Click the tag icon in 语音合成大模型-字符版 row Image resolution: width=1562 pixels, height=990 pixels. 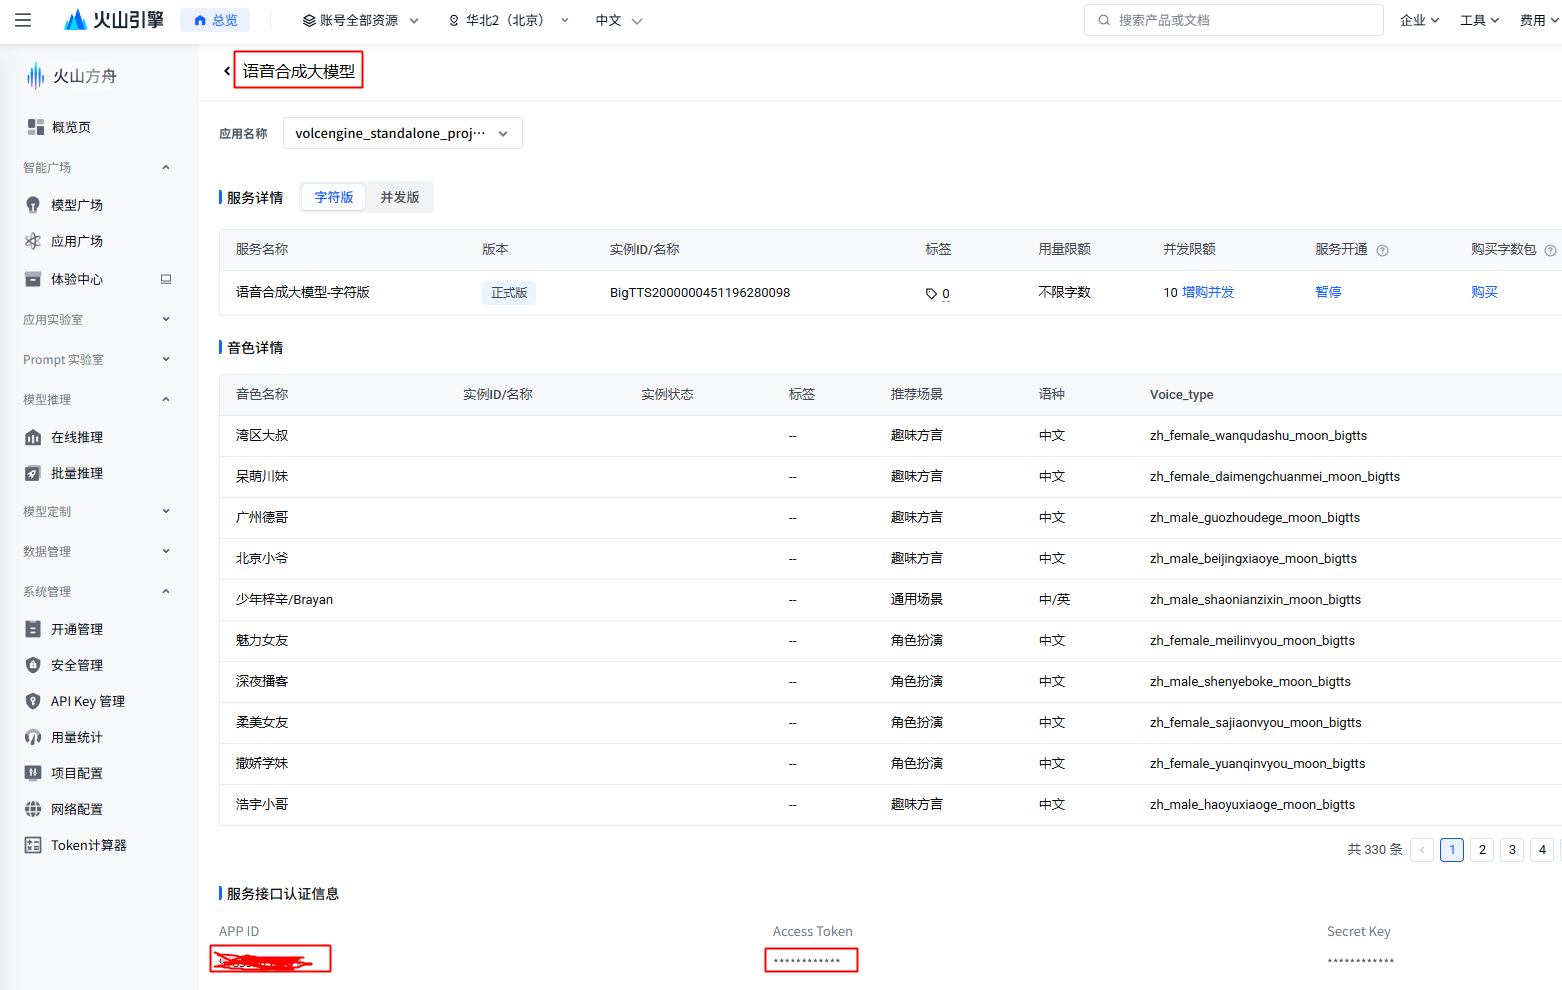tap(931, 294)
